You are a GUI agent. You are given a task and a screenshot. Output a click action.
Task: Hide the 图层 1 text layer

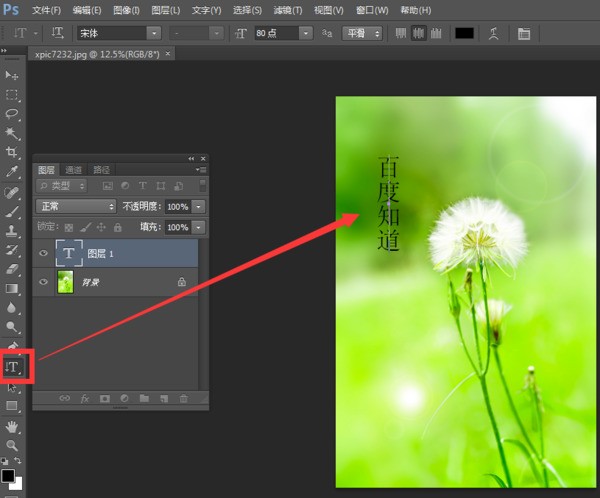(x=43, y=253)
